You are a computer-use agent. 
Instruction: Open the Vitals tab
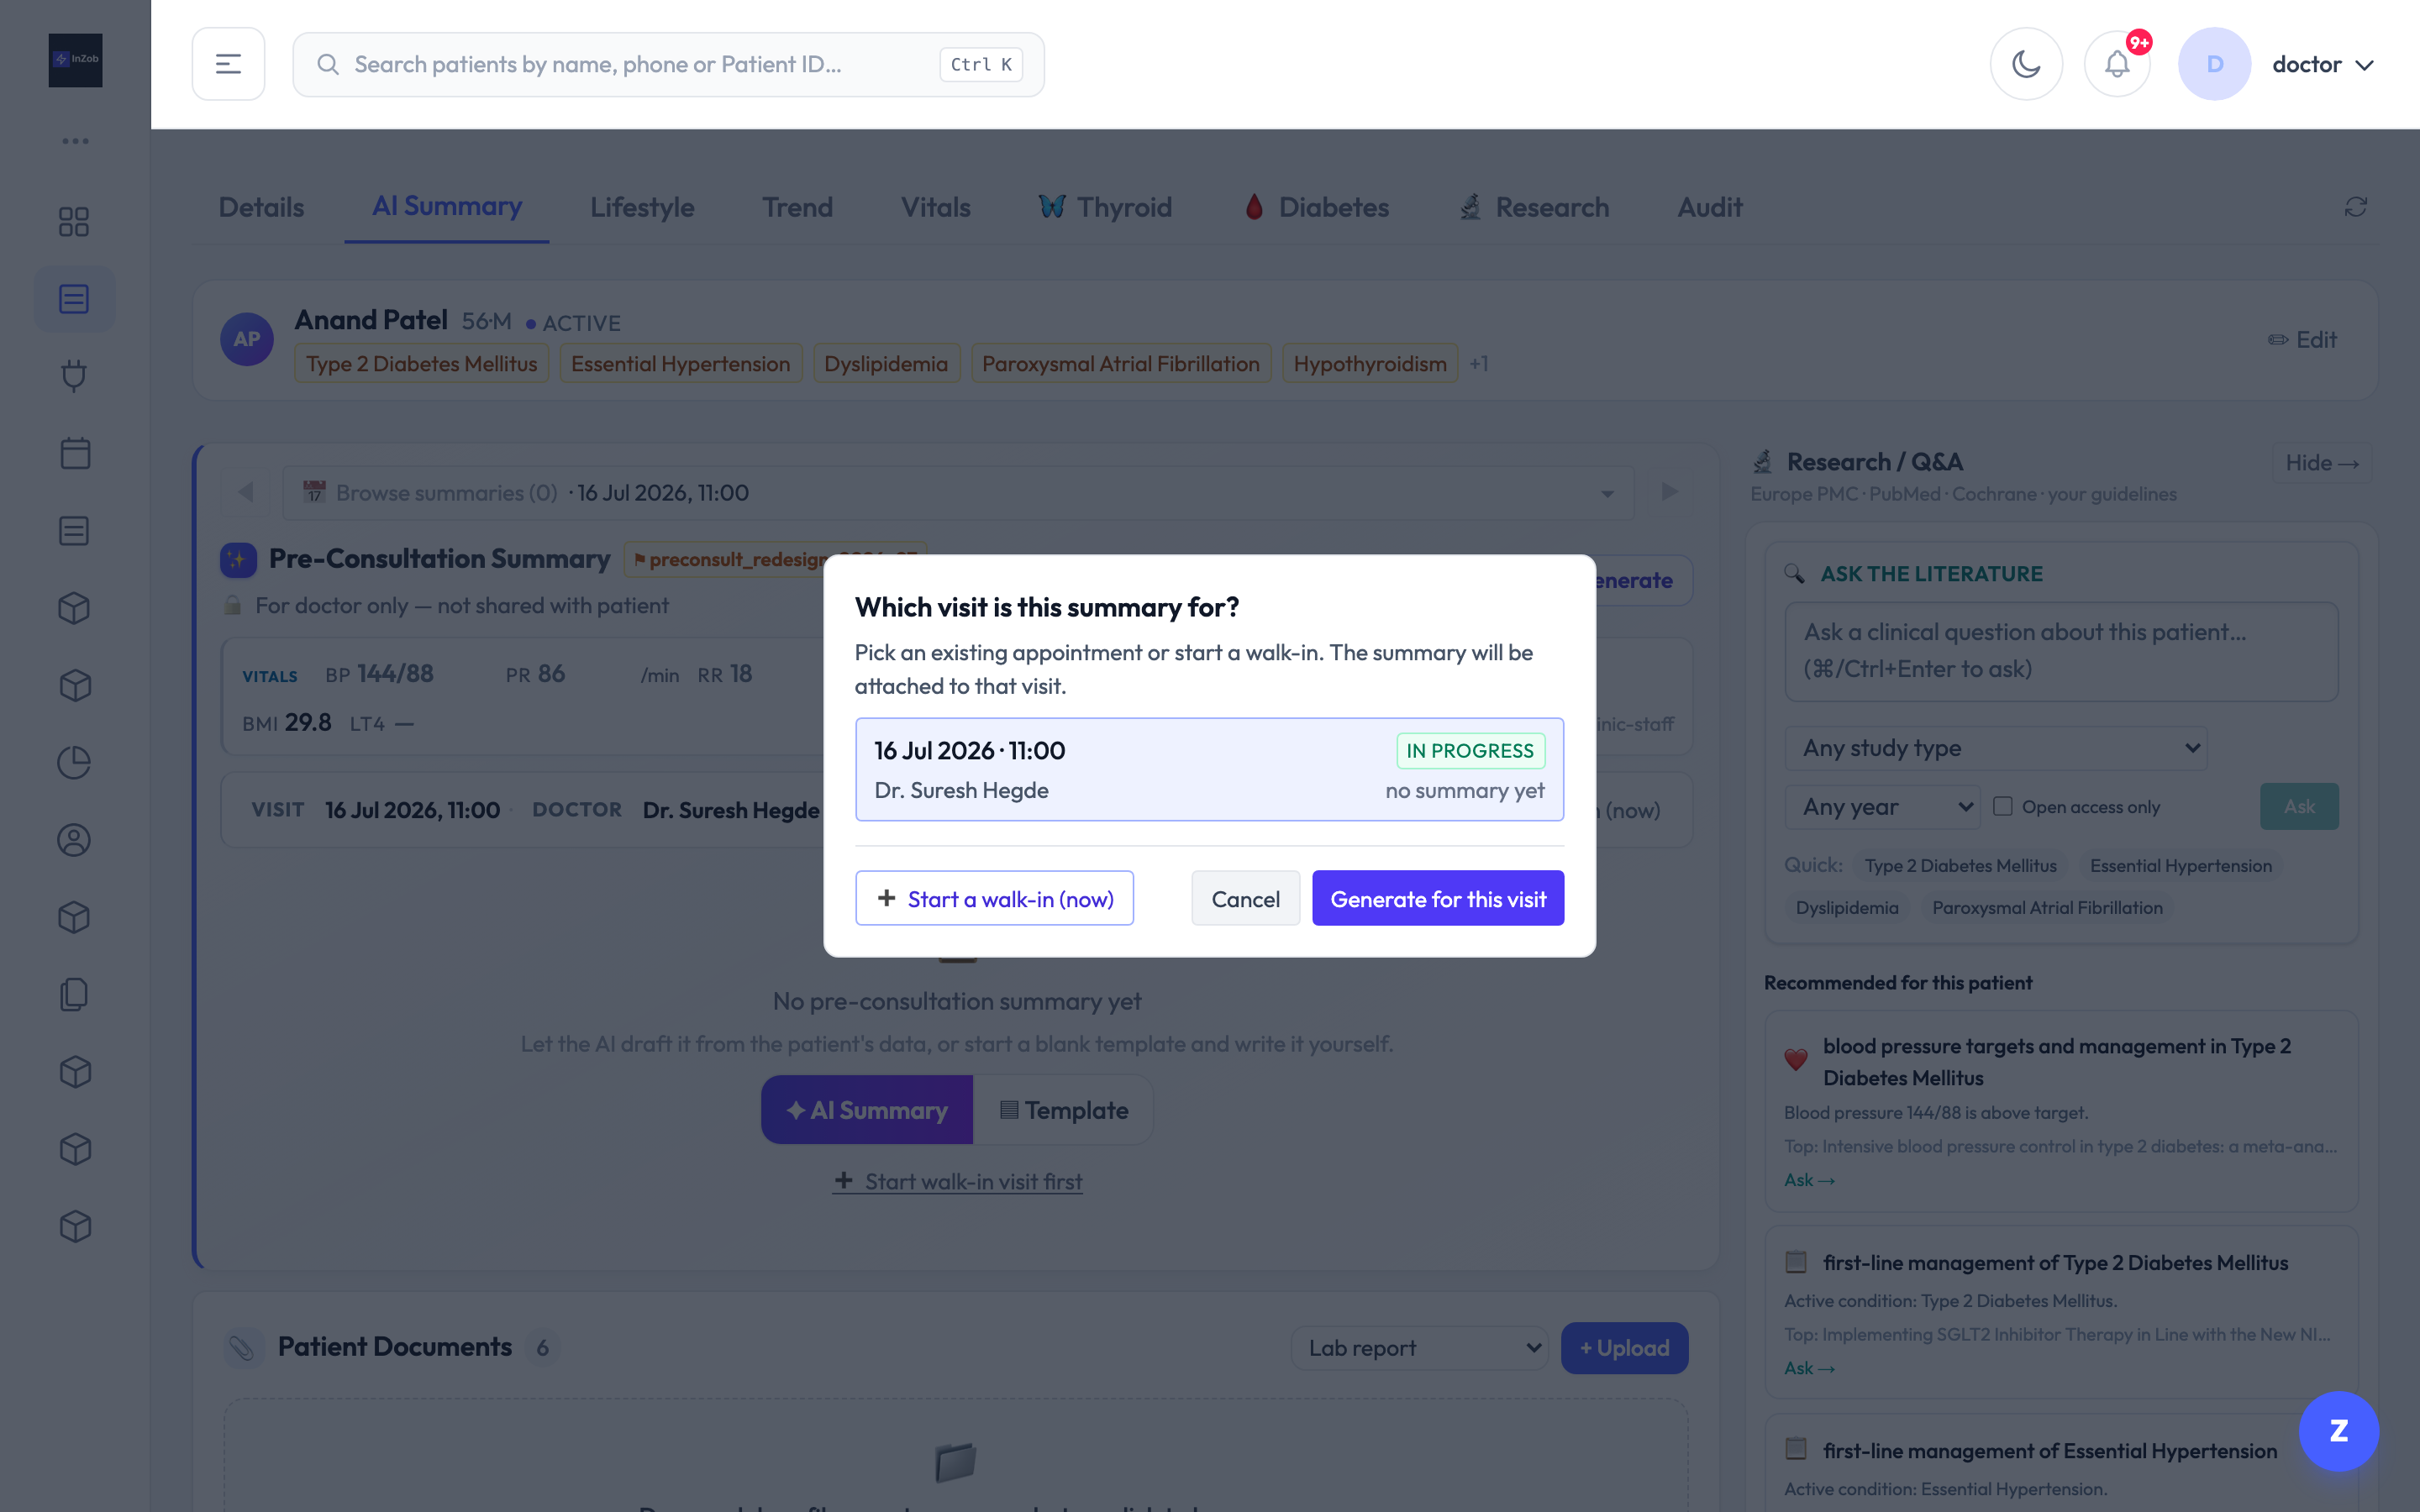click(936, 207)
